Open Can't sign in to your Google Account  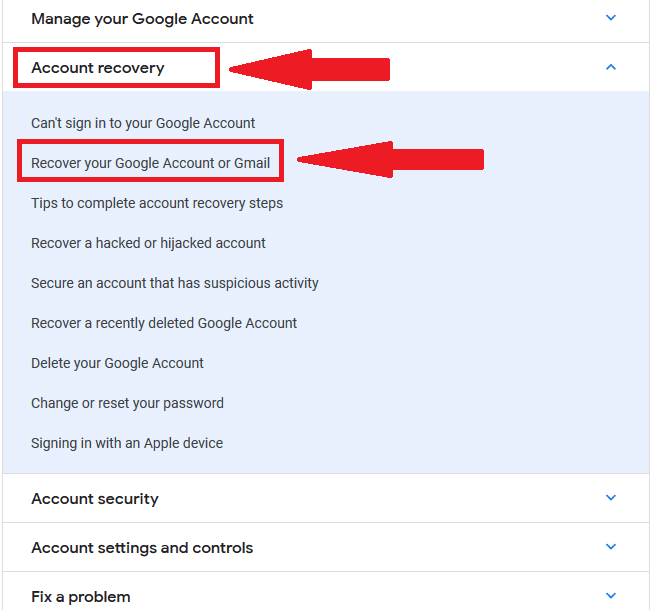pyautogui.click(x=143, y=123)
